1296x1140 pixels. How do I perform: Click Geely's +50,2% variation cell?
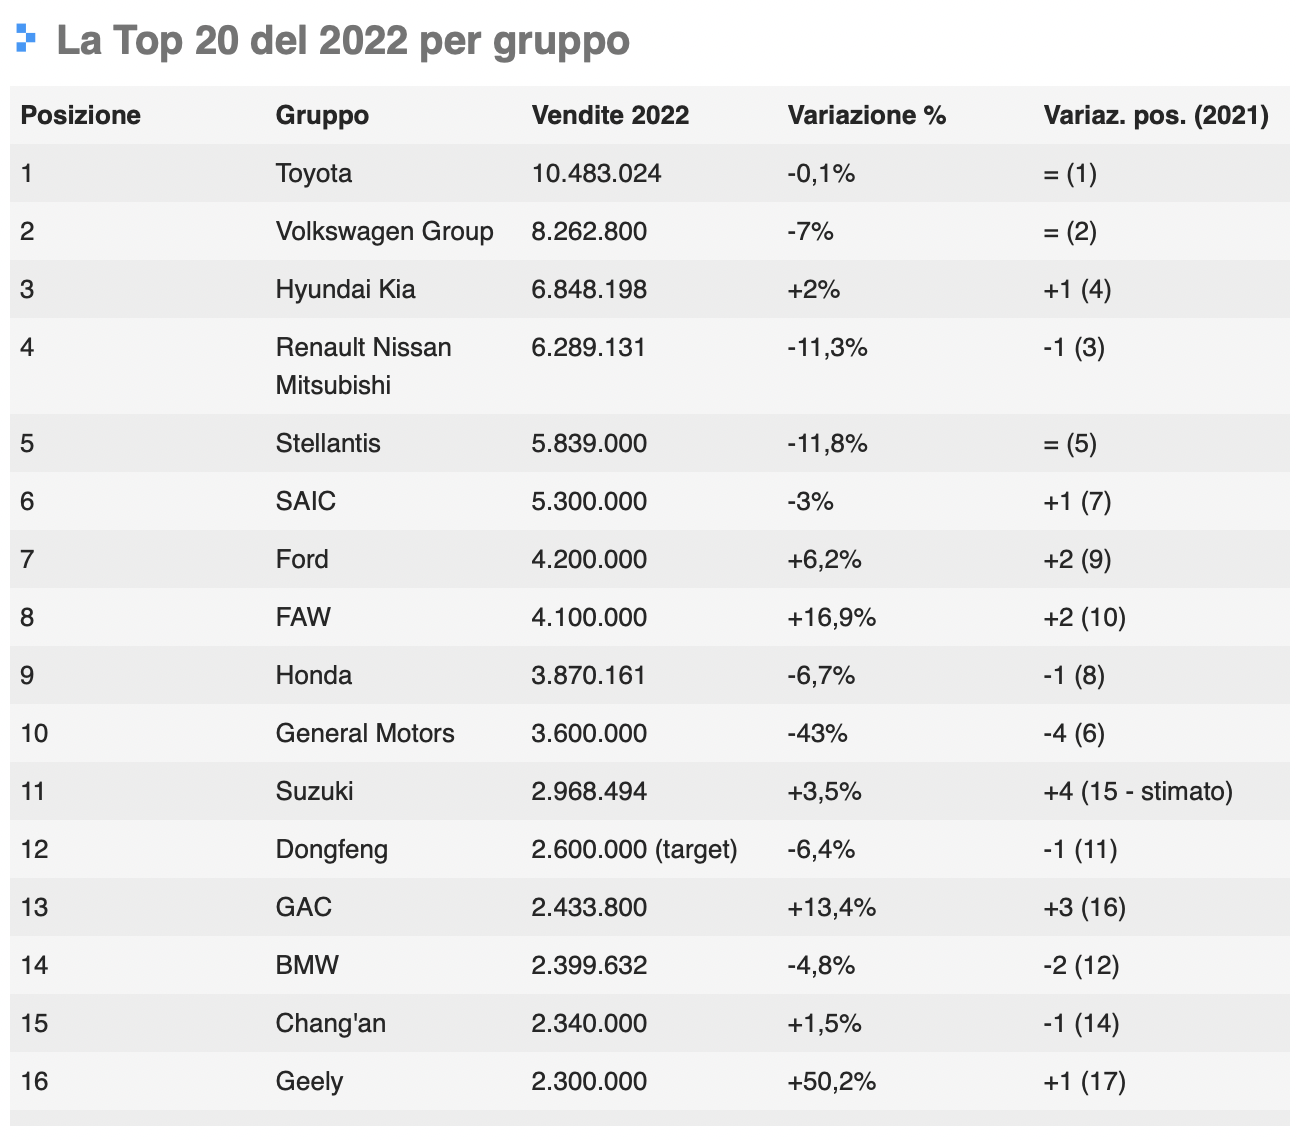click(x=831, y=1081)
